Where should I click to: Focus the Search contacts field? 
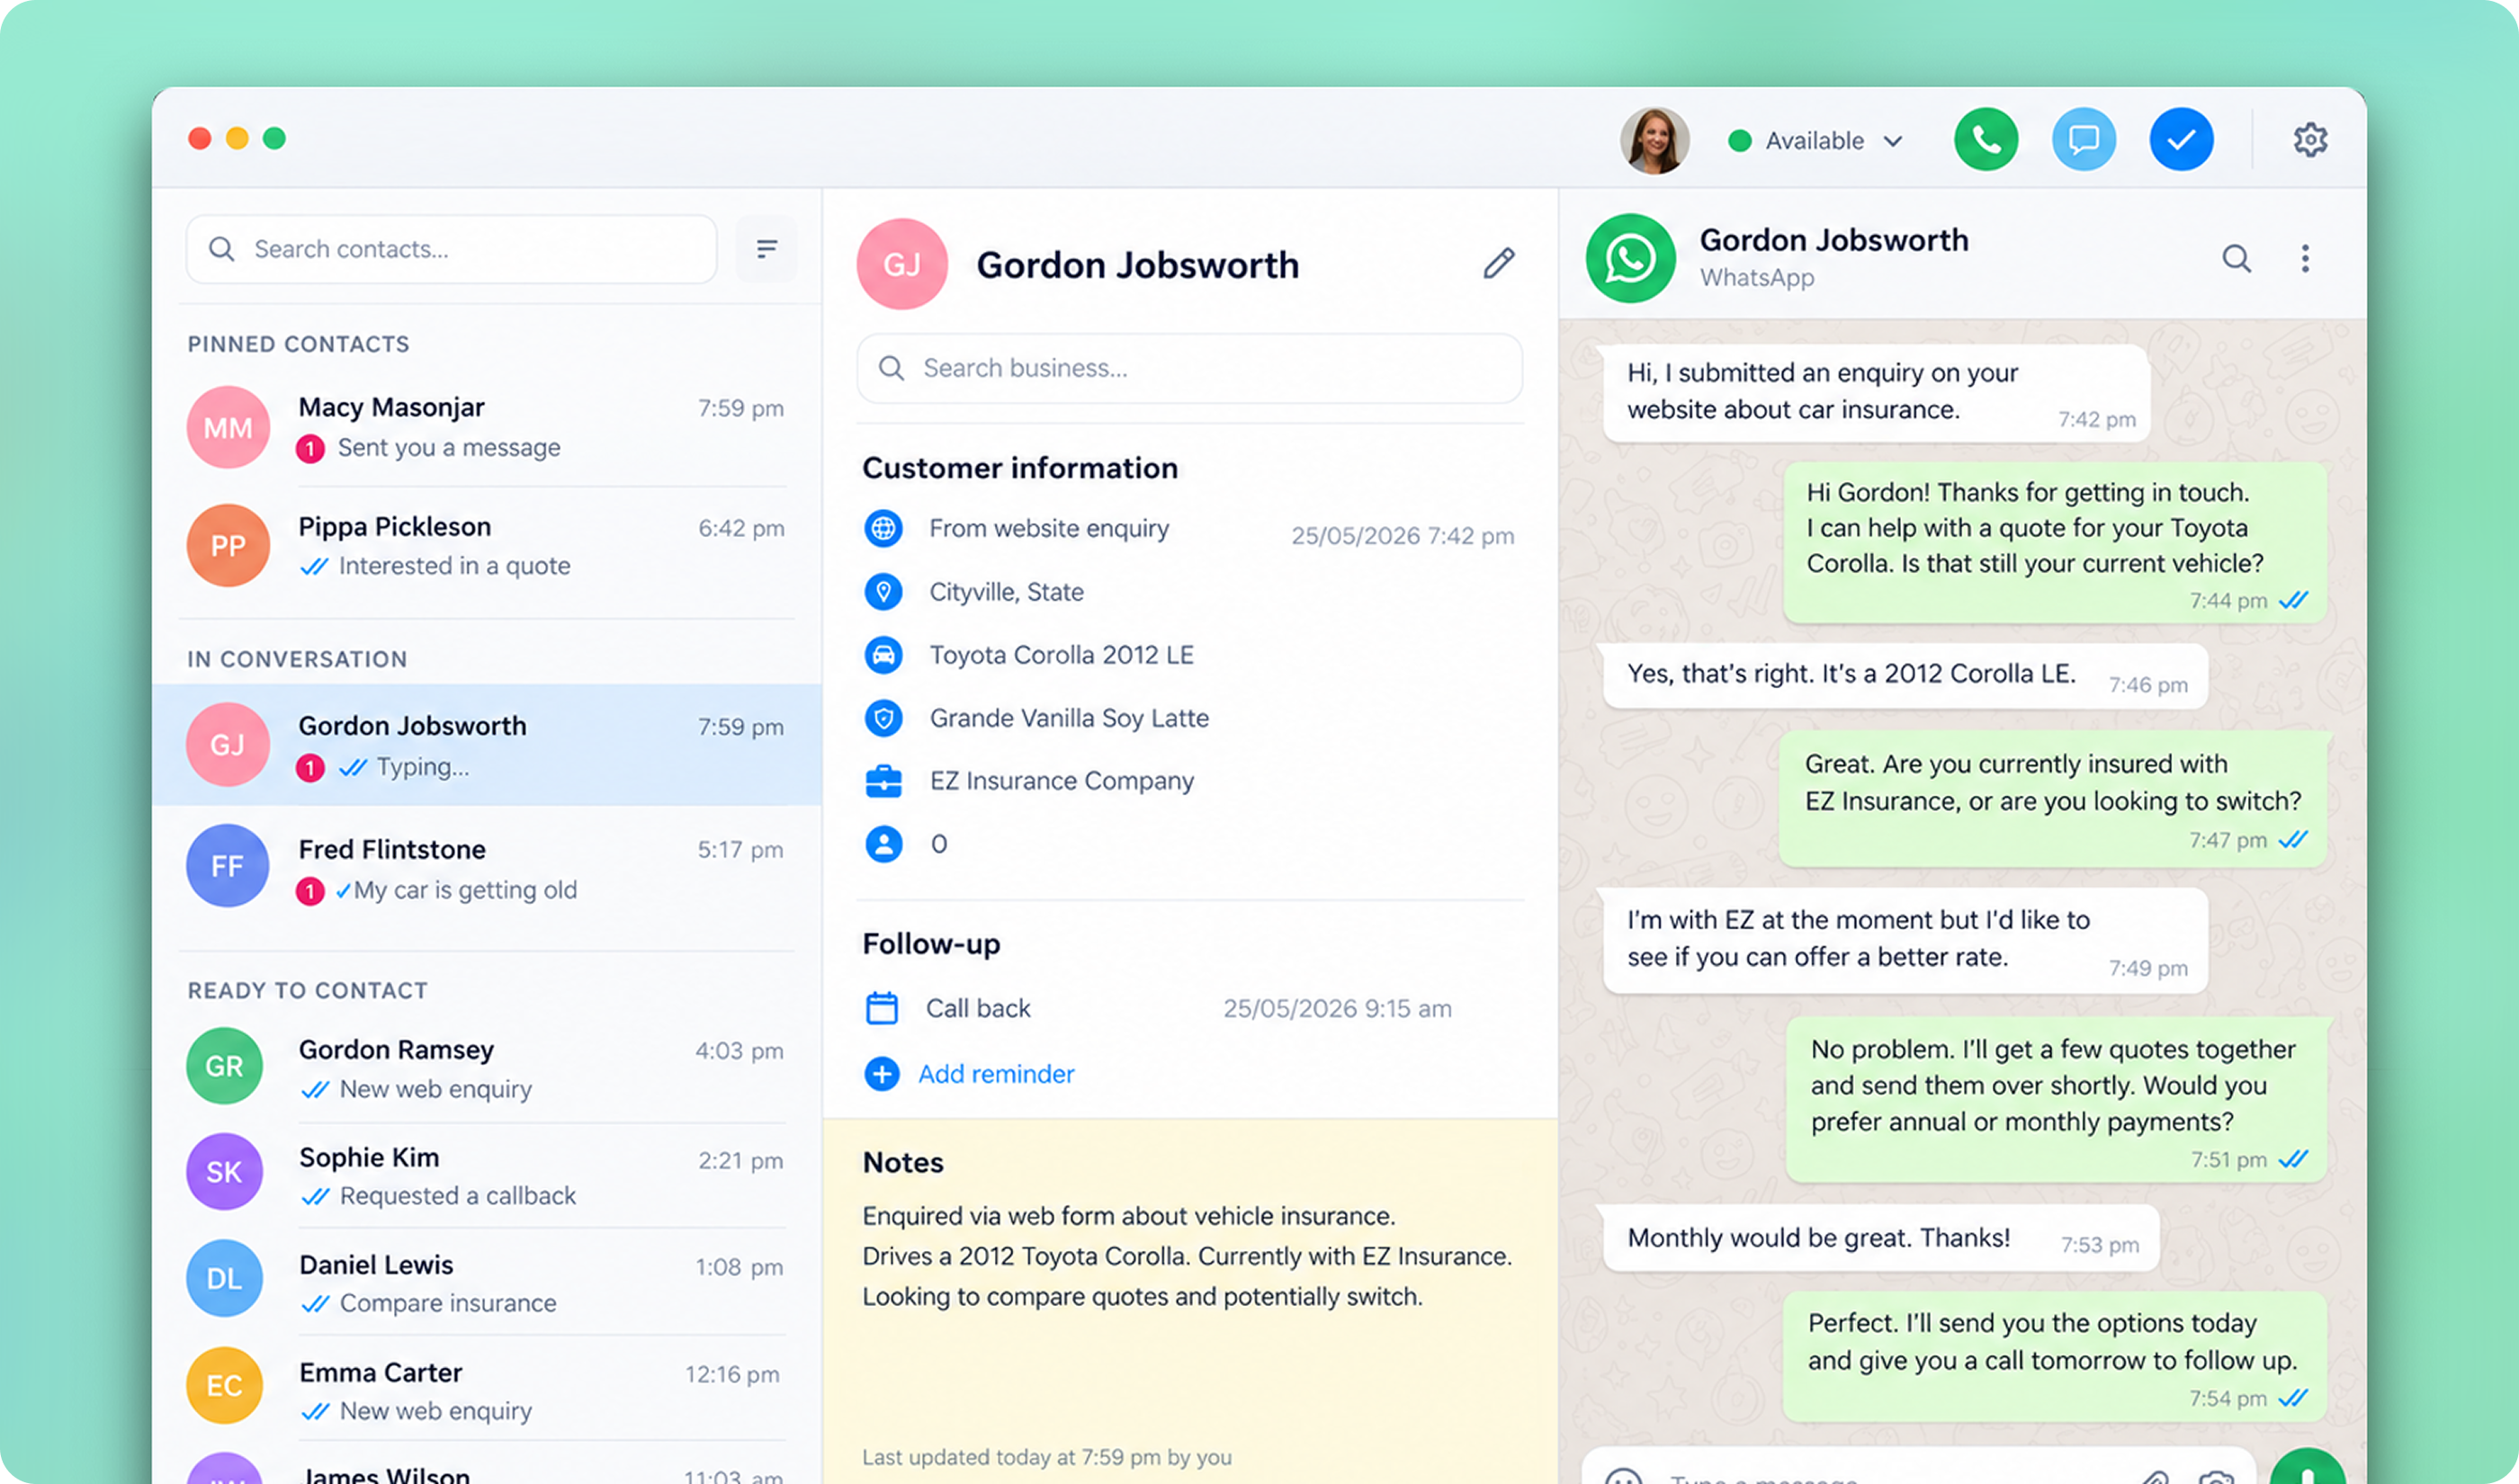(x=451, y=249)
